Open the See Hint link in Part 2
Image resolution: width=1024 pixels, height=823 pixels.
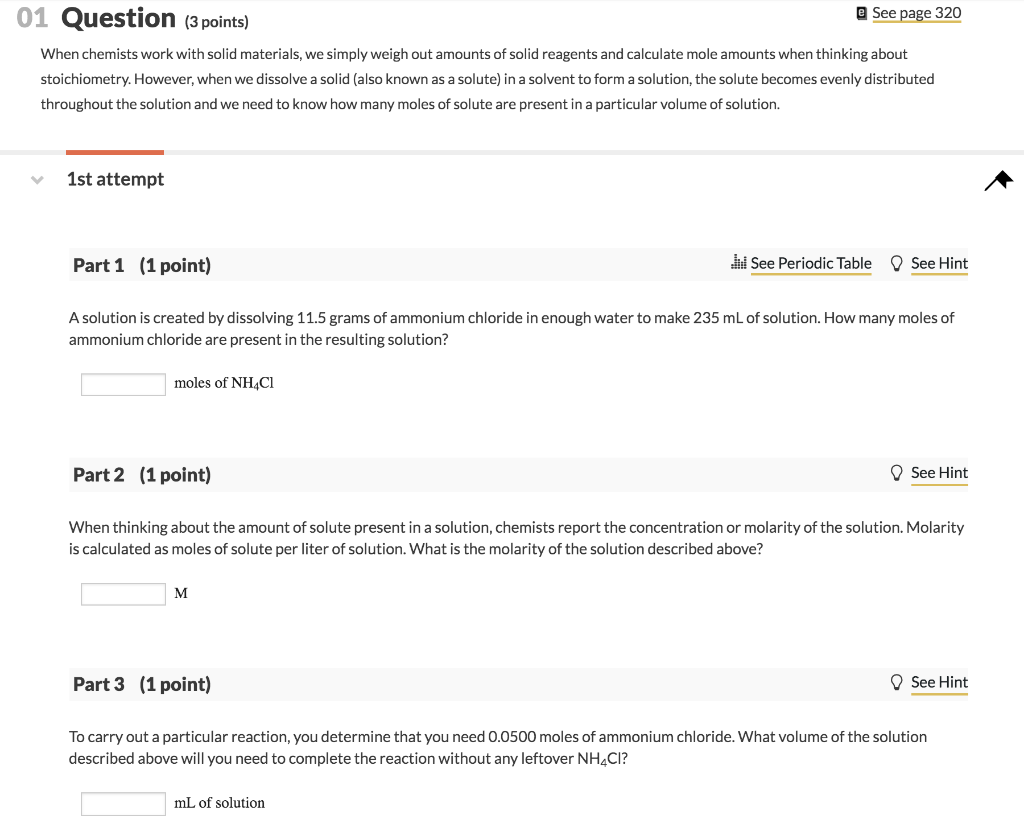point(939,472)
